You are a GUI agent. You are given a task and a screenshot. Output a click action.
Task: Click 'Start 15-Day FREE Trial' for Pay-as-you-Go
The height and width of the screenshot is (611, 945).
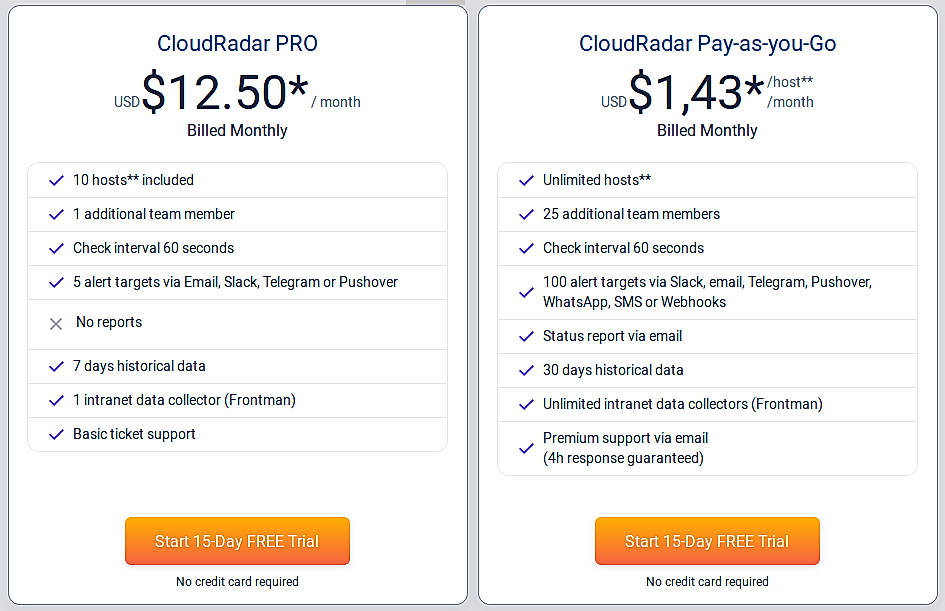coord(707,540)
